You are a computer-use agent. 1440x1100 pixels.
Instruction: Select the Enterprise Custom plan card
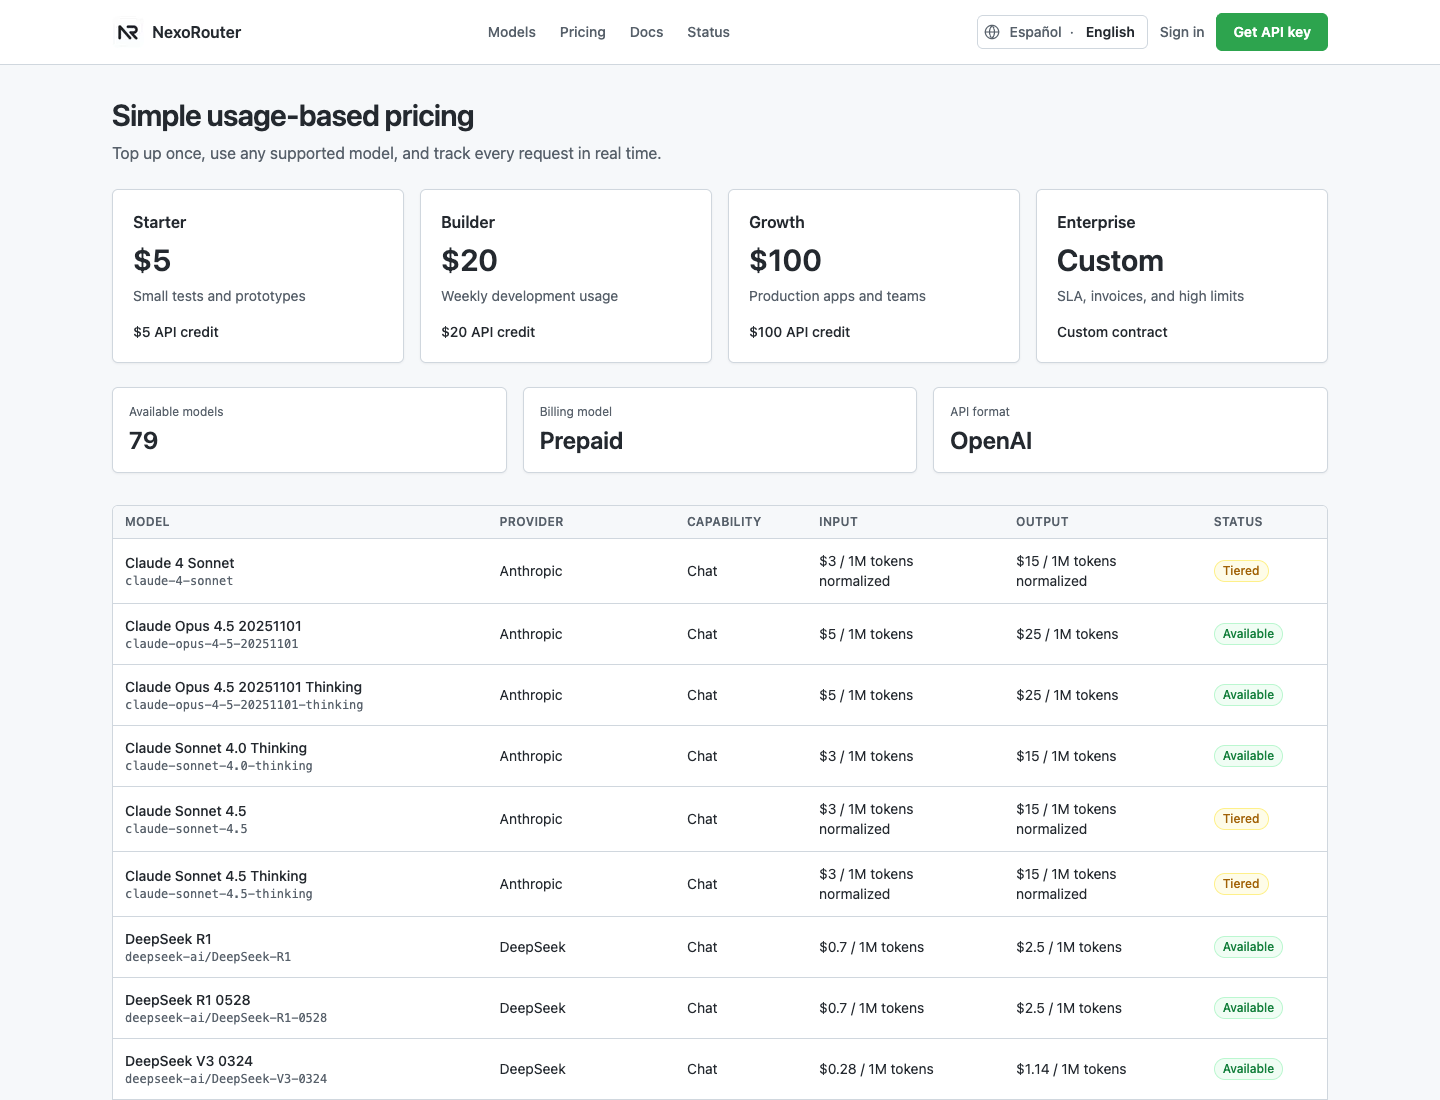[x=1182, y=276]
